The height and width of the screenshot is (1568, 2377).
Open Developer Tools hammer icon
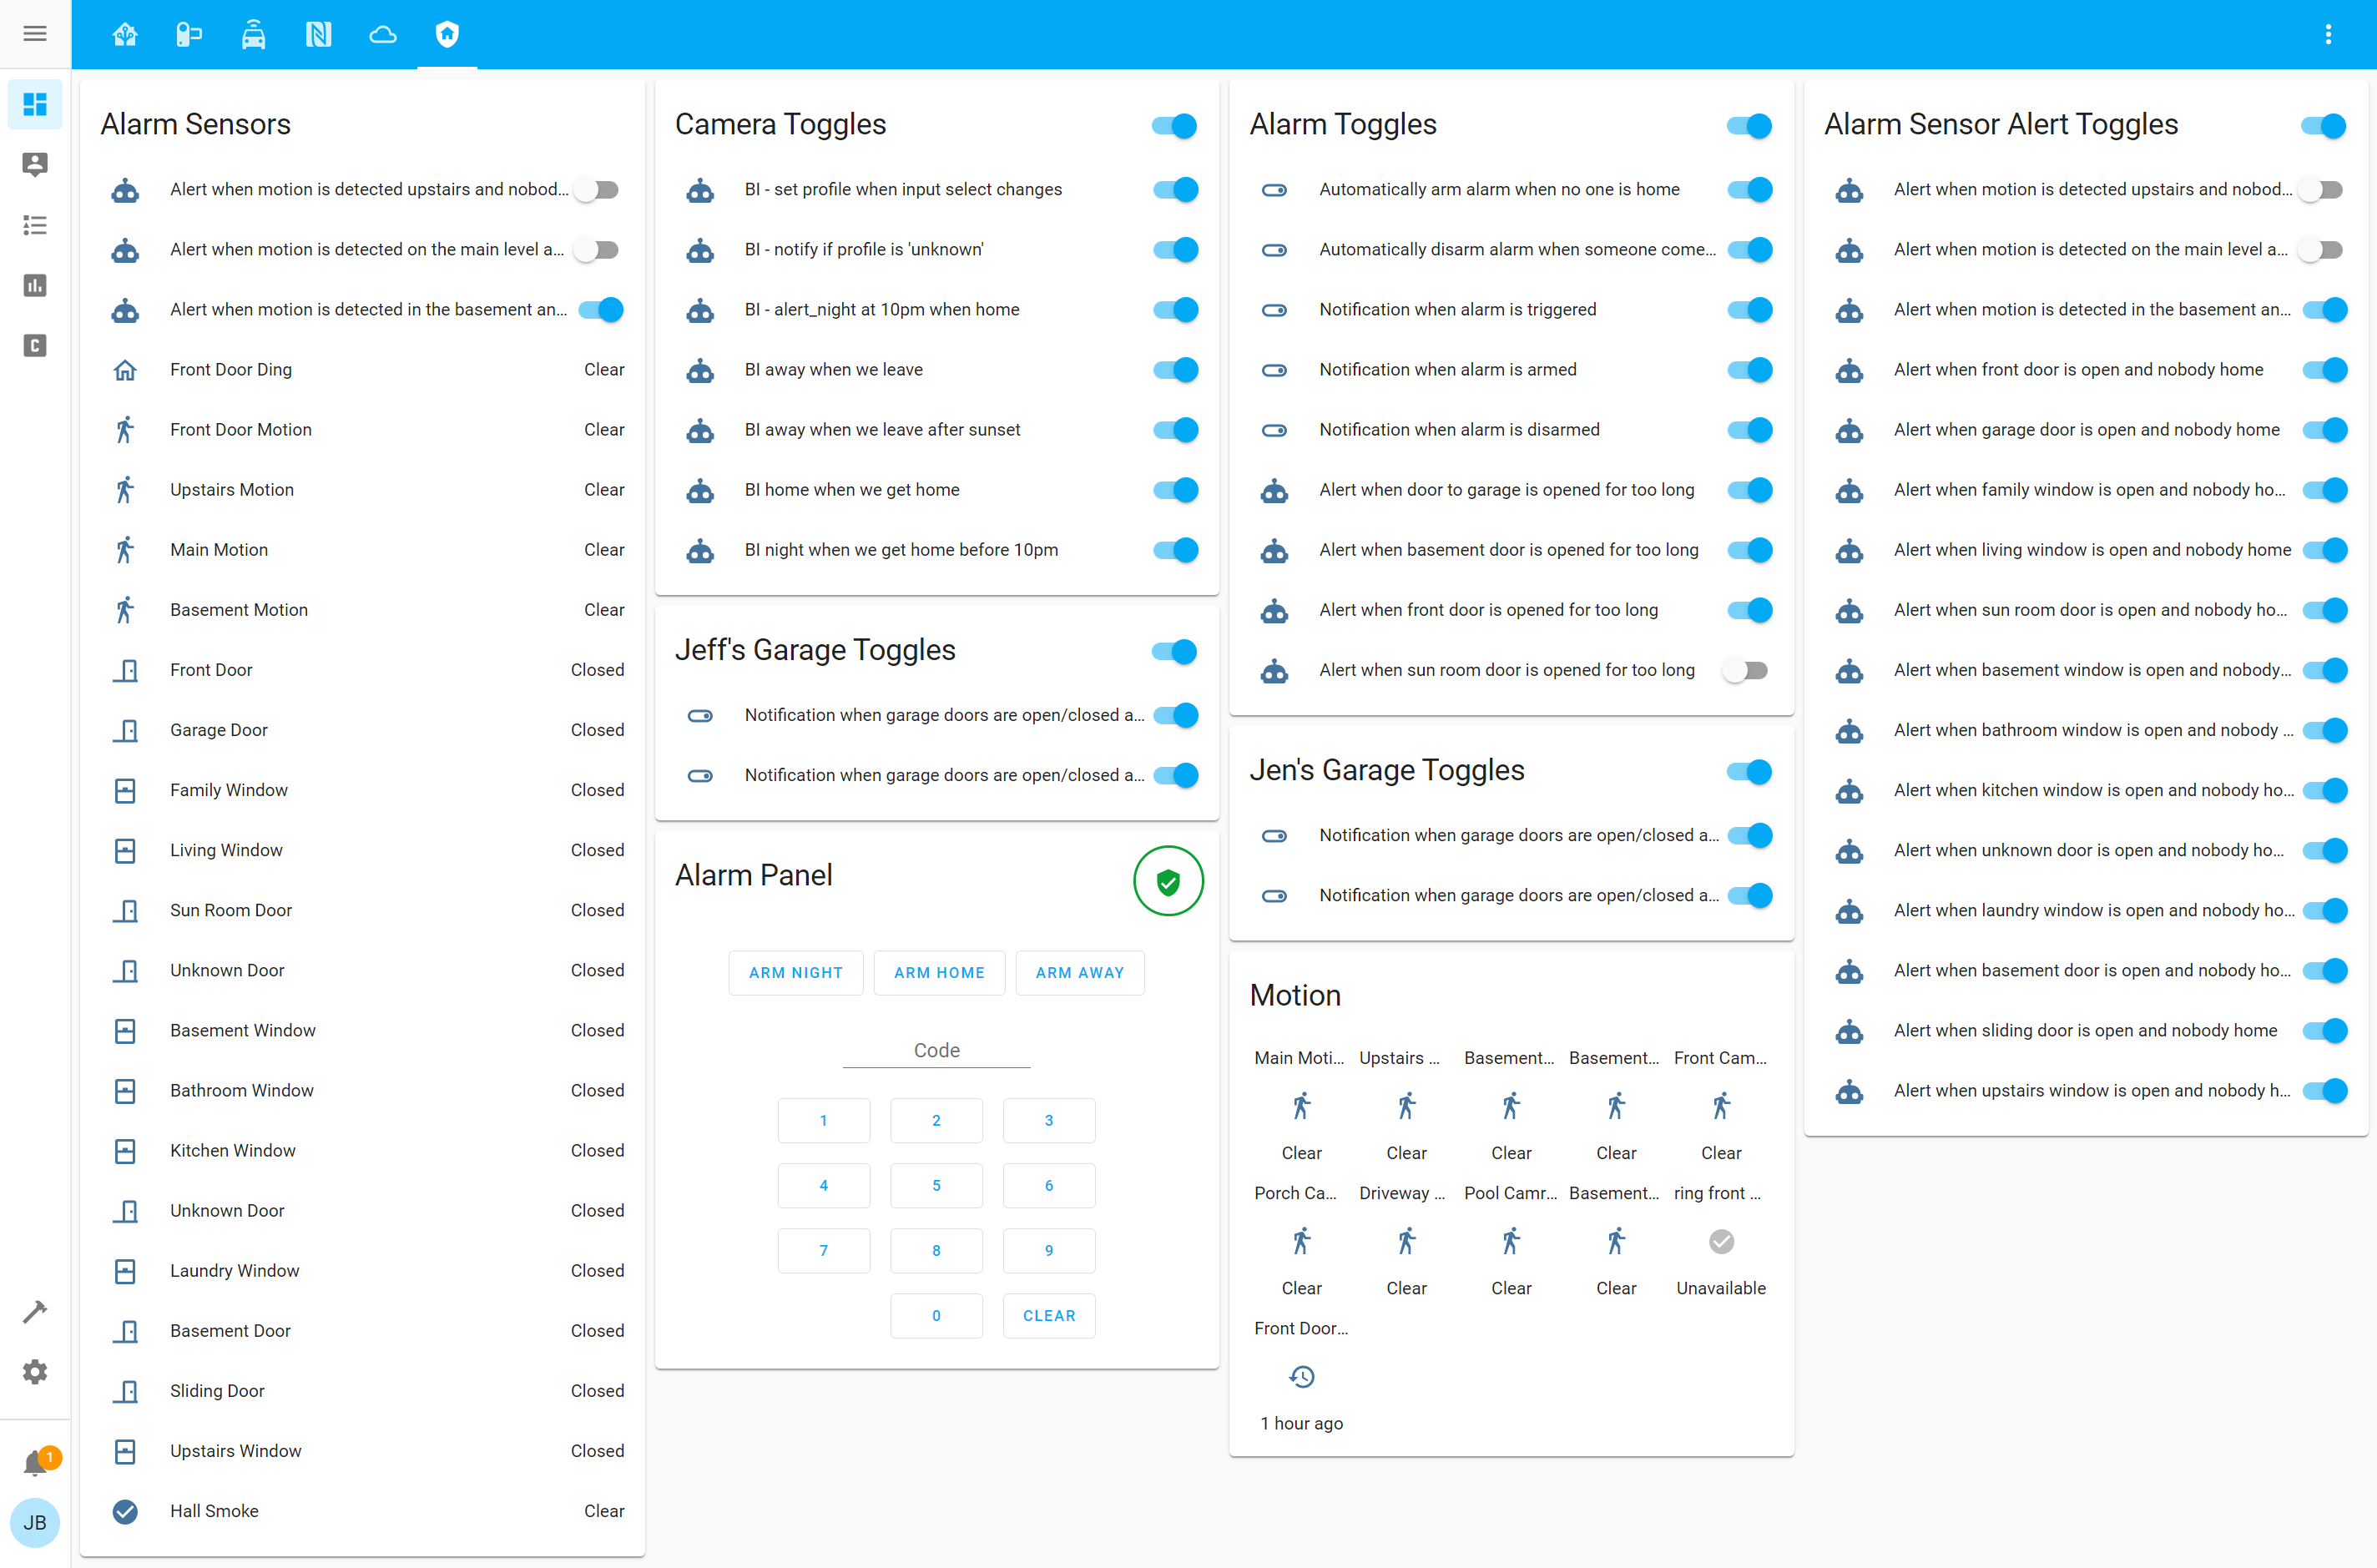35,1312
